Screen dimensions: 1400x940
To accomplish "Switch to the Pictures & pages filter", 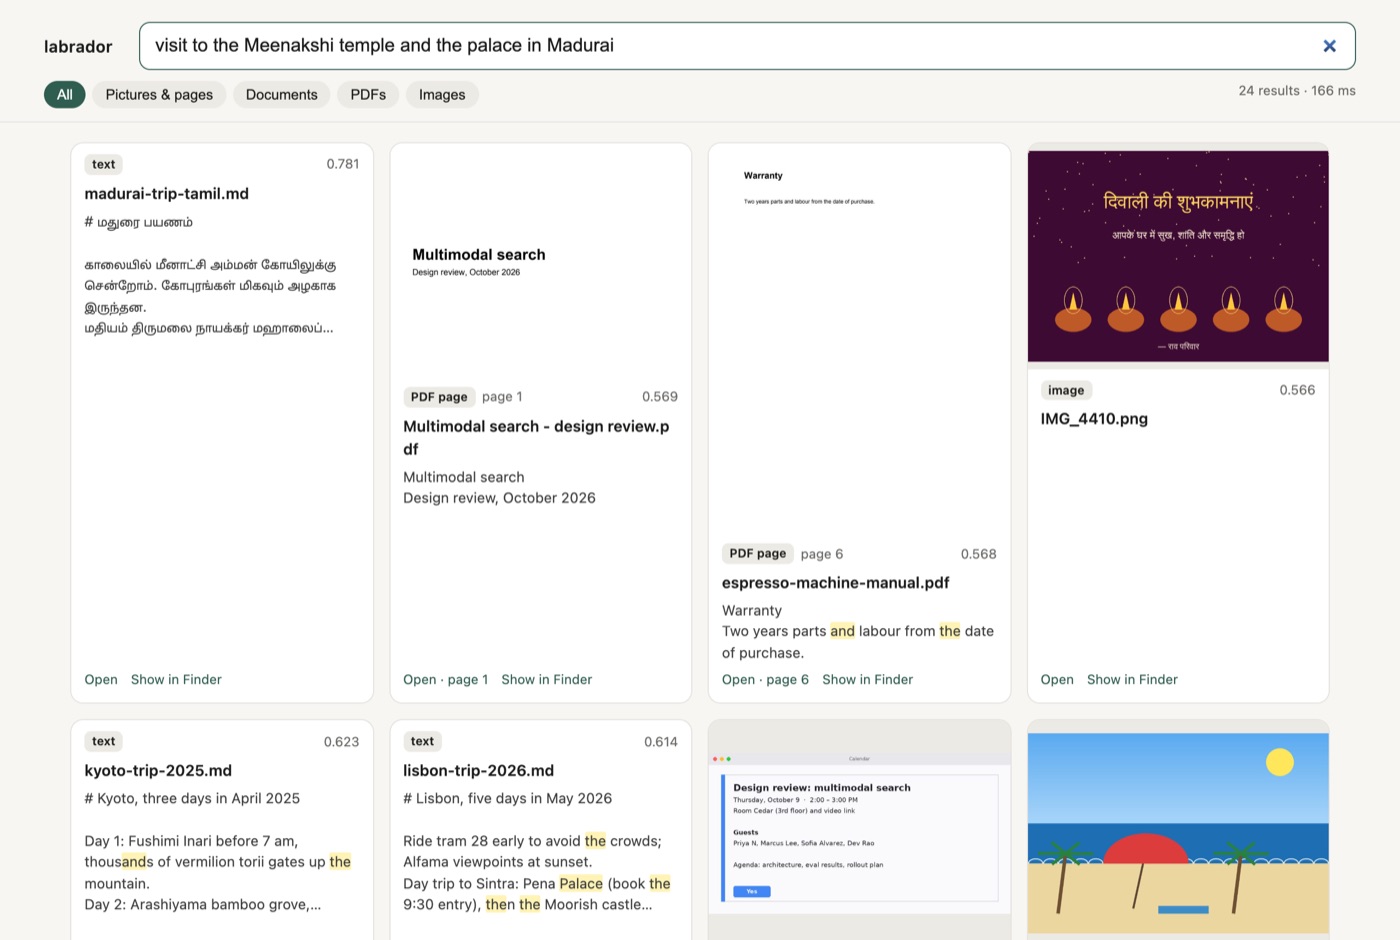I will tap(159, 95).
